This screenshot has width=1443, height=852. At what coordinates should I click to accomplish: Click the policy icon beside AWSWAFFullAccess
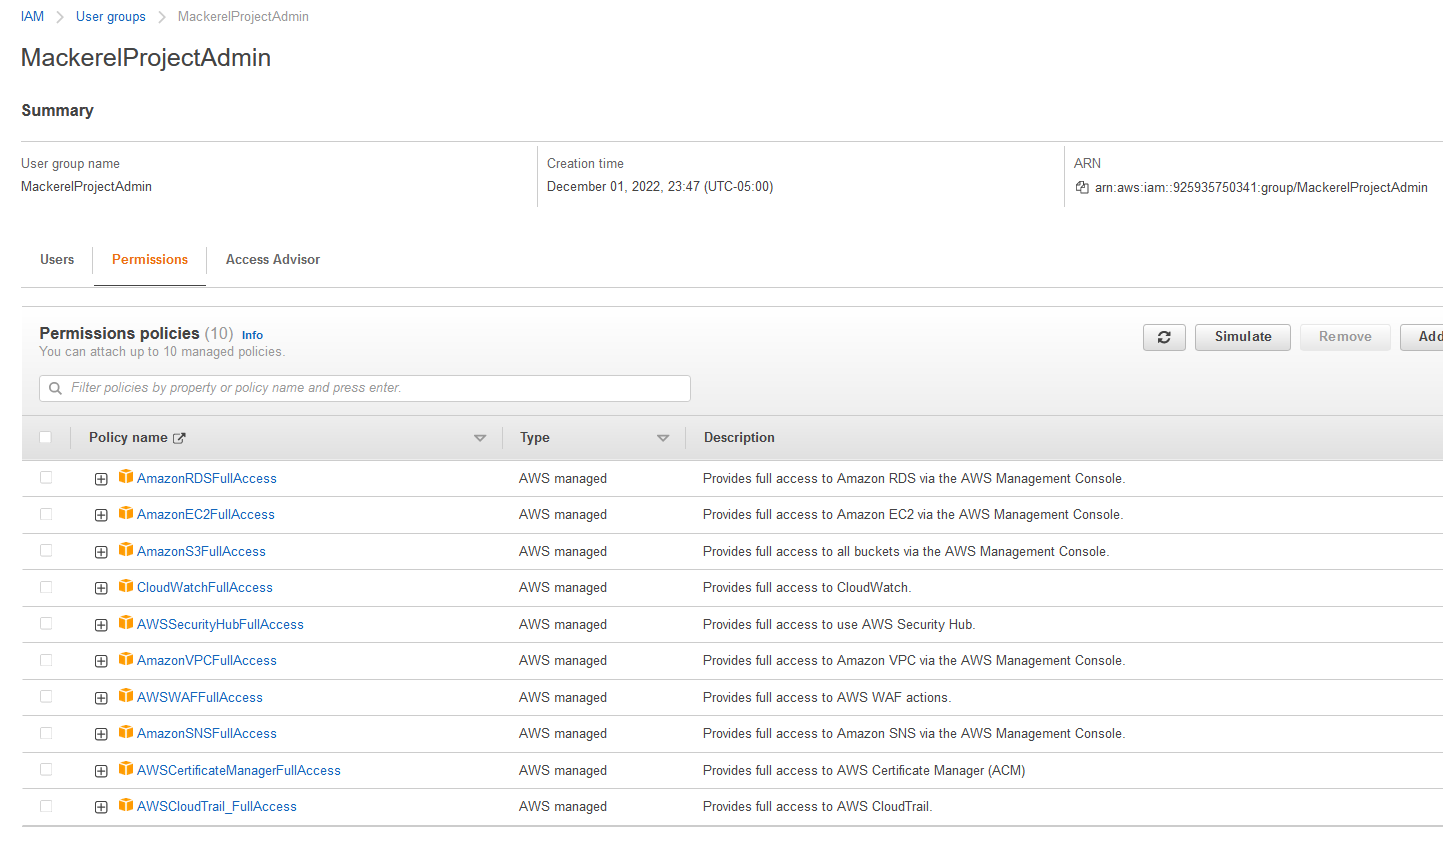coord(126,696)
